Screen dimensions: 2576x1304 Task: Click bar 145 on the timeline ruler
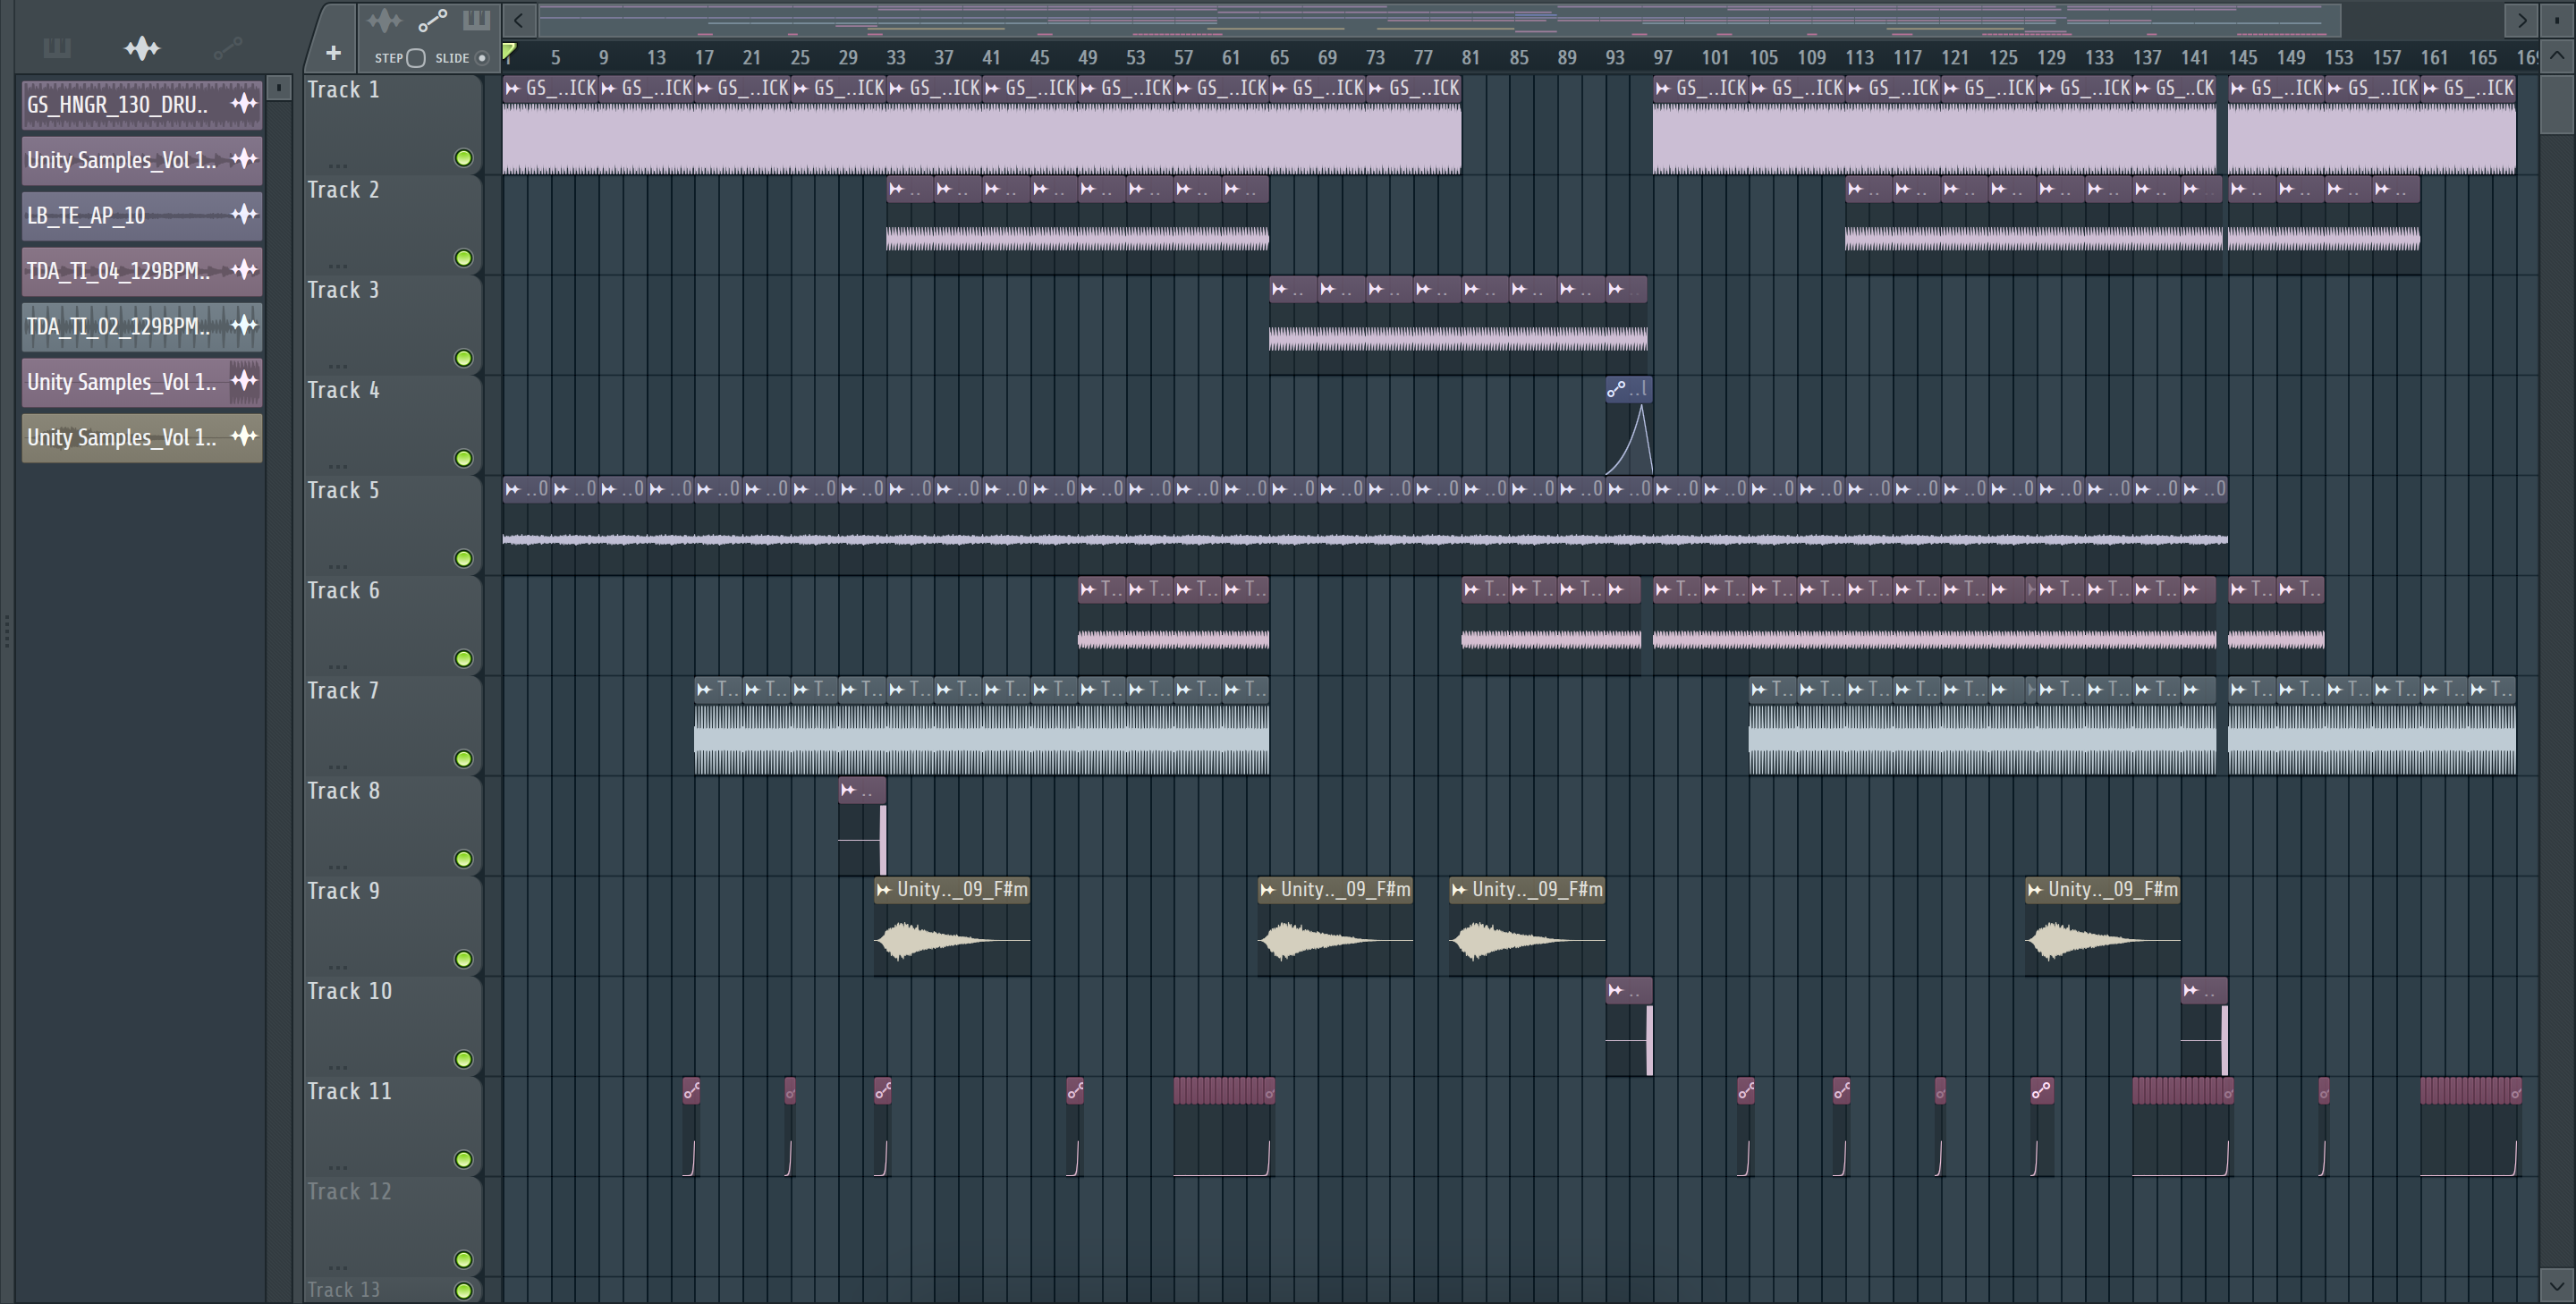click(2242, 58)
